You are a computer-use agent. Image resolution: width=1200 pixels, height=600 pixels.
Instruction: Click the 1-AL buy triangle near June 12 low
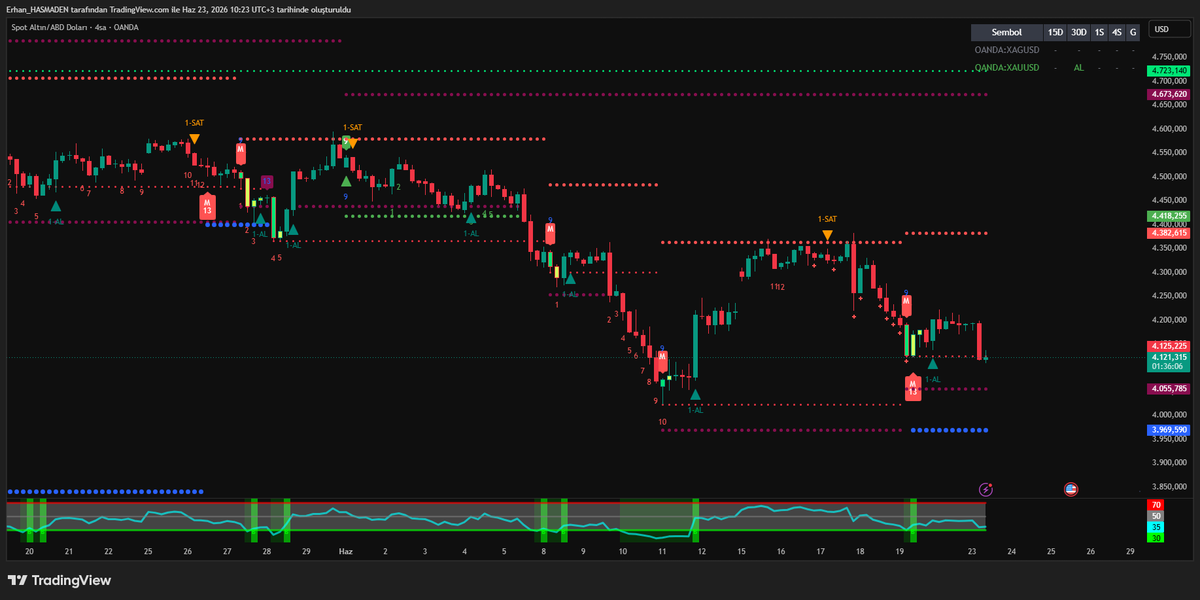695,395
